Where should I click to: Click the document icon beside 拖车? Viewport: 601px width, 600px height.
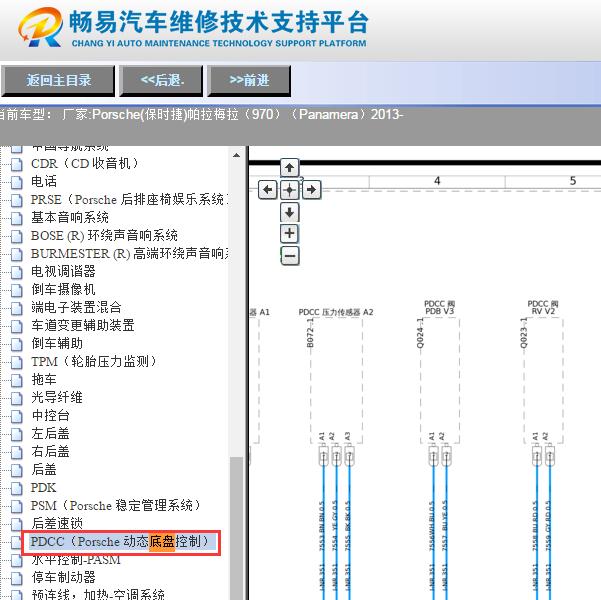click(16, 380)
